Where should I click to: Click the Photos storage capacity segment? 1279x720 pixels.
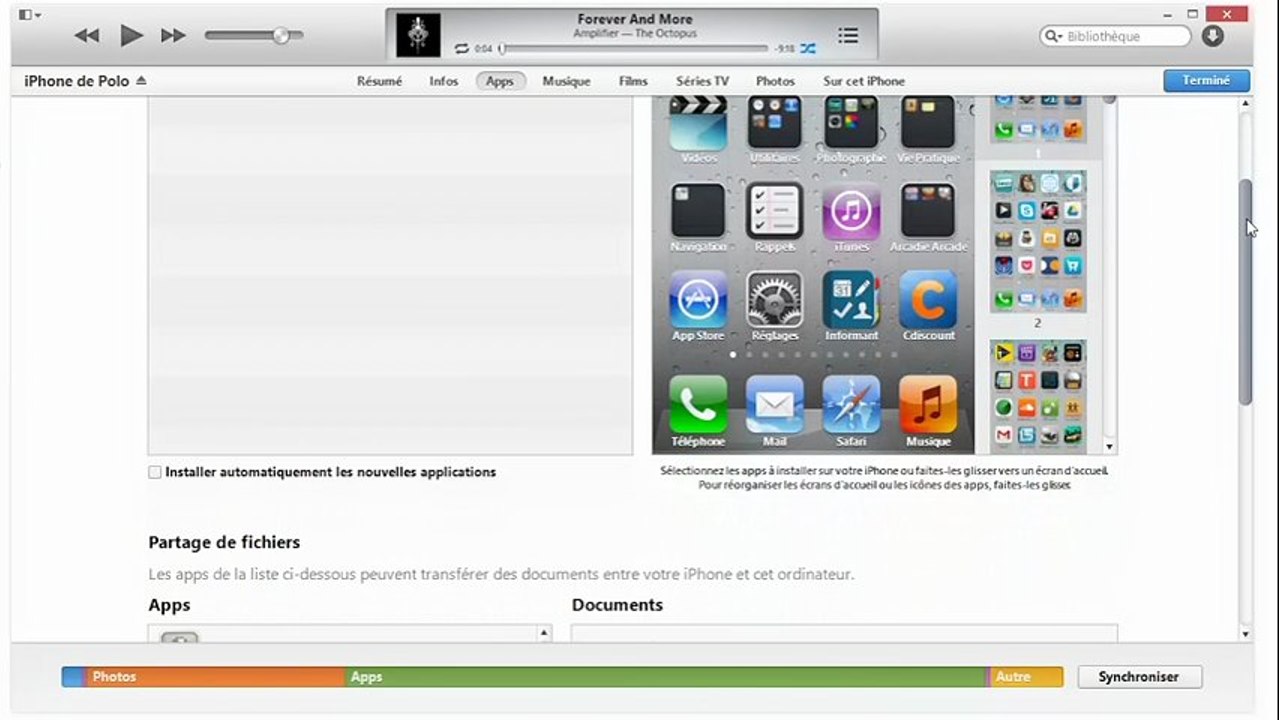[215, 677]
